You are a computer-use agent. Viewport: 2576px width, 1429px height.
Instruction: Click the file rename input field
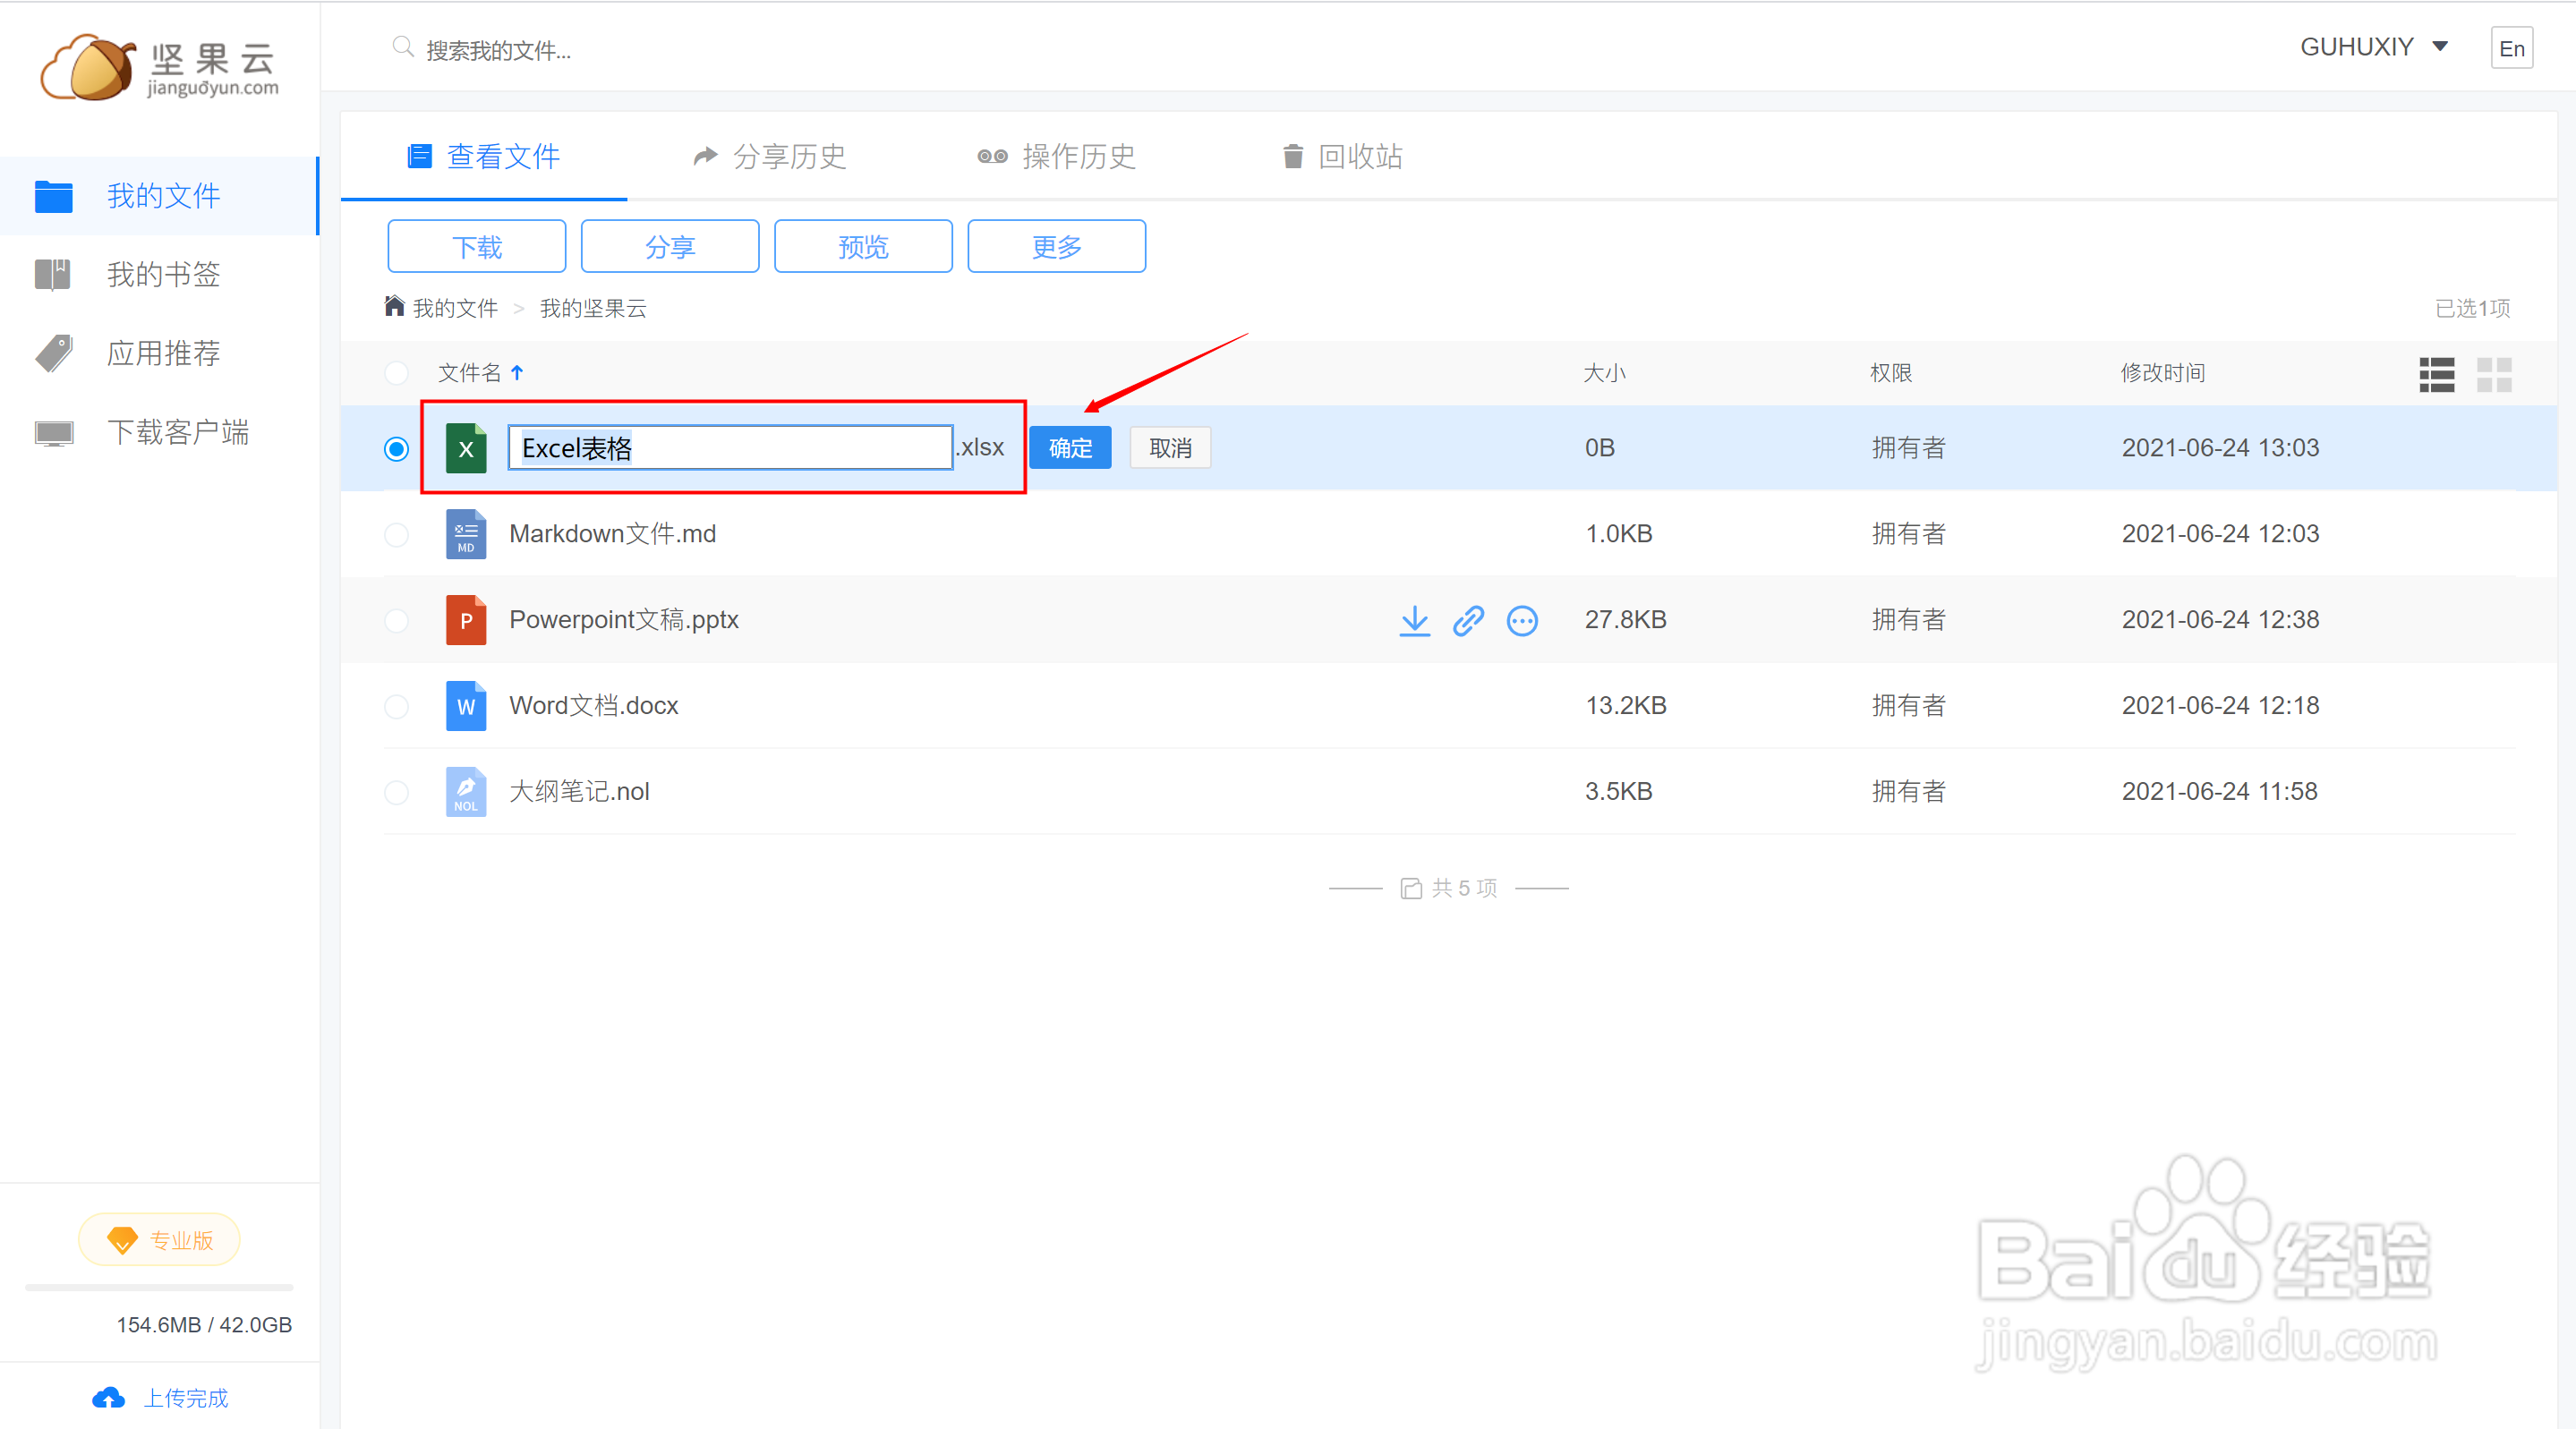(730, 448)
